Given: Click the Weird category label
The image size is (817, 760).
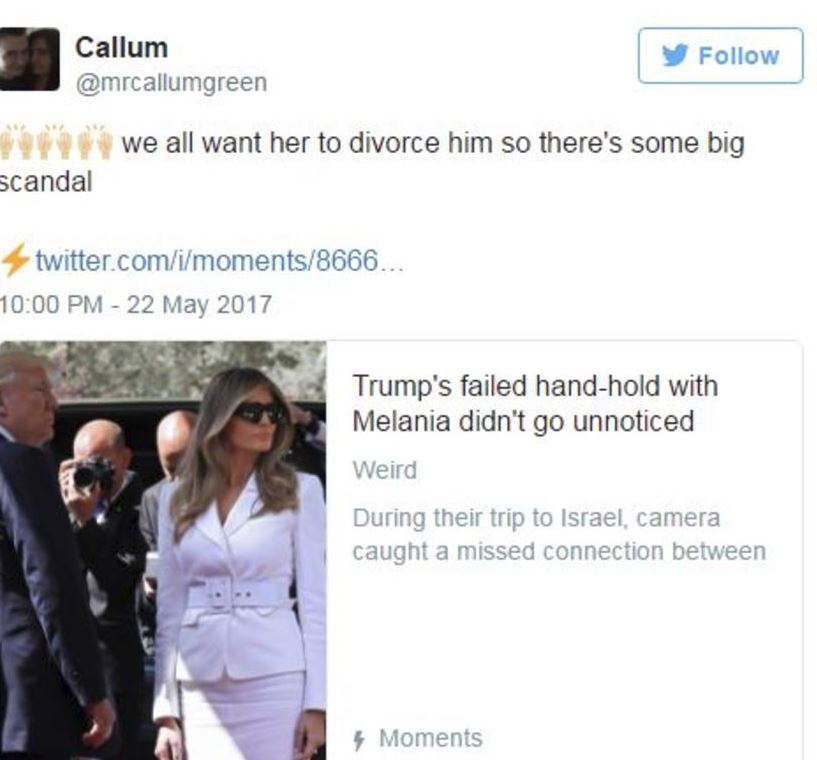Looking at the screenshot, I should pos(385,470).
